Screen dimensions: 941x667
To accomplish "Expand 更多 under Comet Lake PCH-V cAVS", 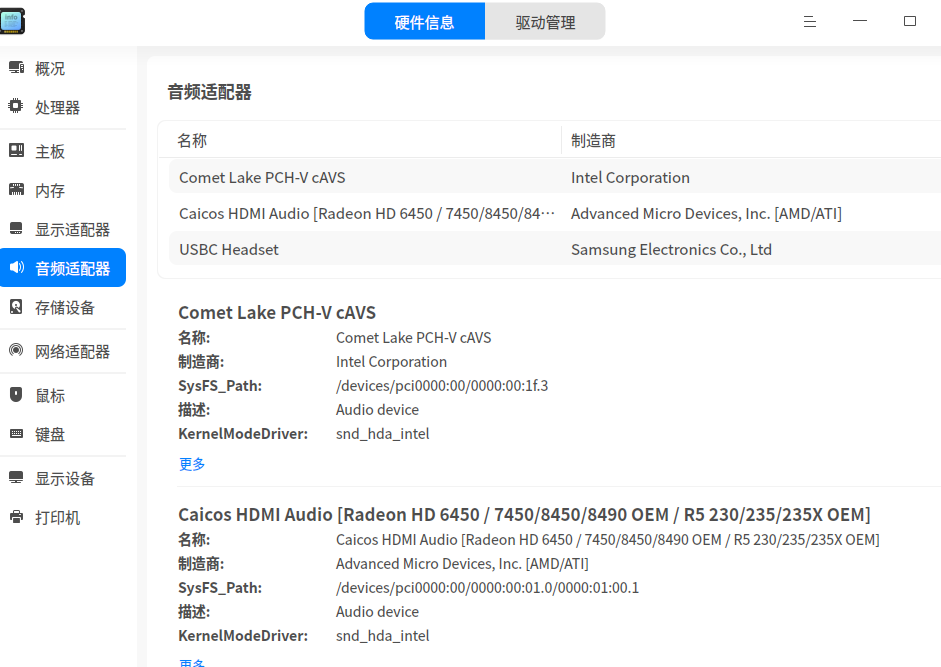I will coord(192,464).
